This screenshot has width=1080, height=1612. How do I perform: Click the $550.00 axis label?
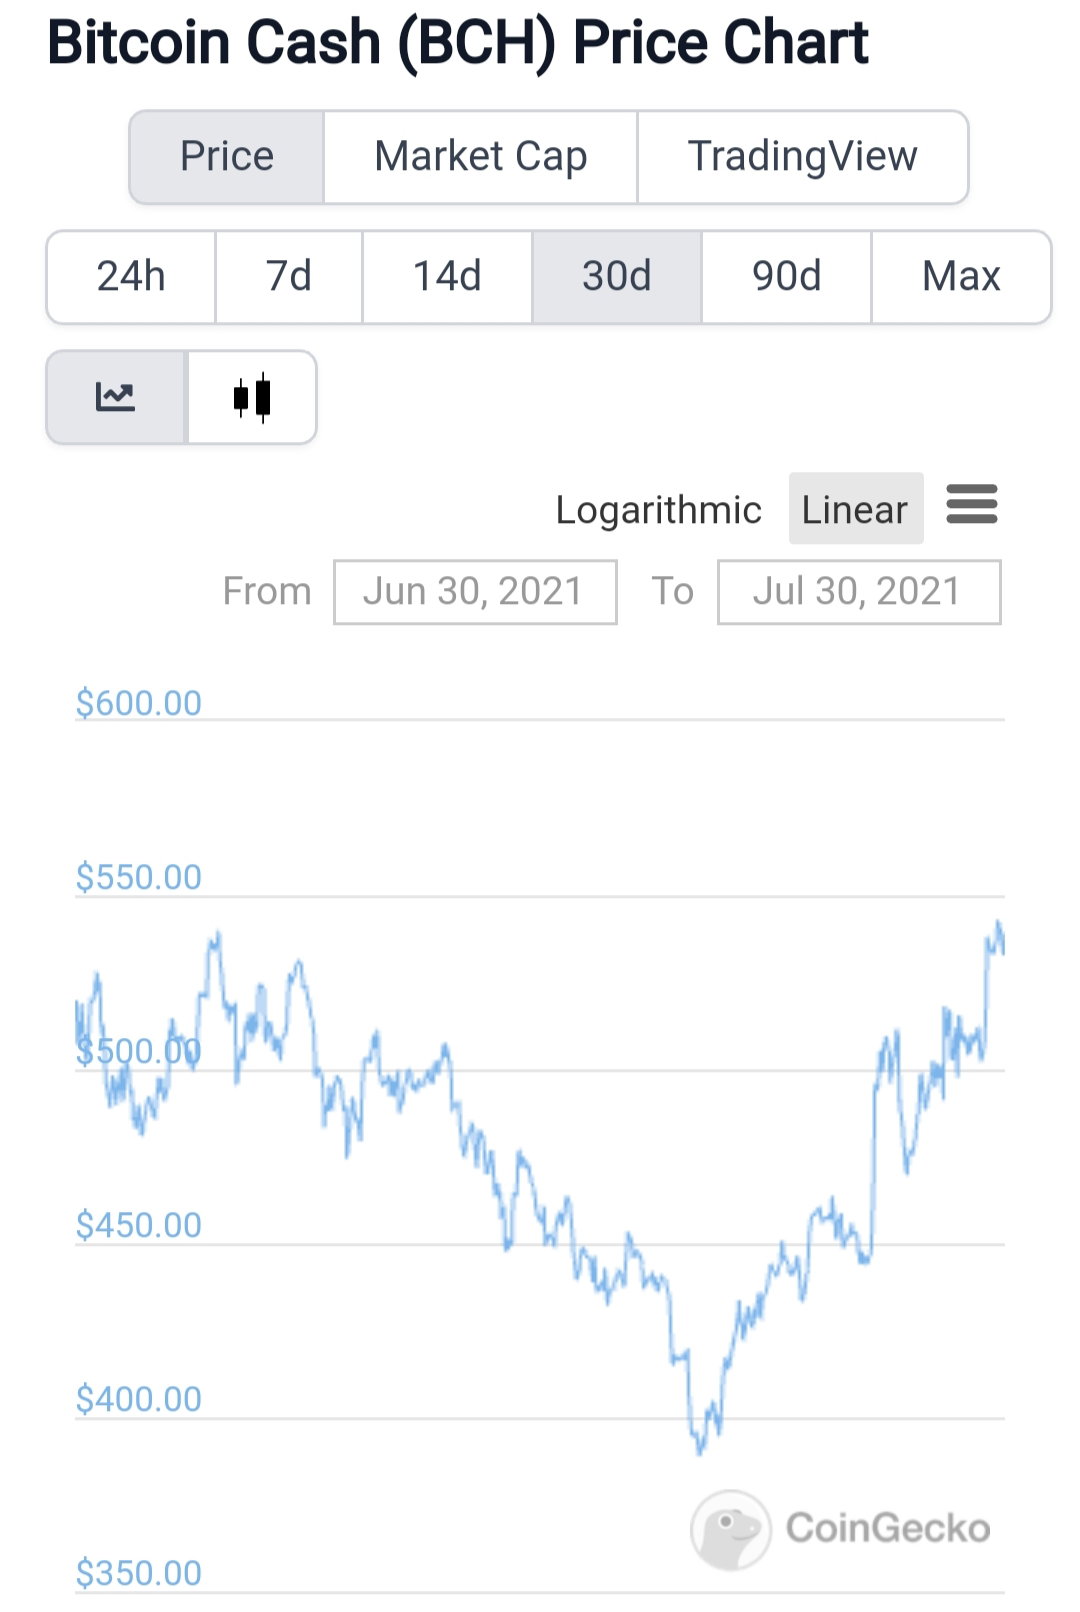tap(139, 877)
